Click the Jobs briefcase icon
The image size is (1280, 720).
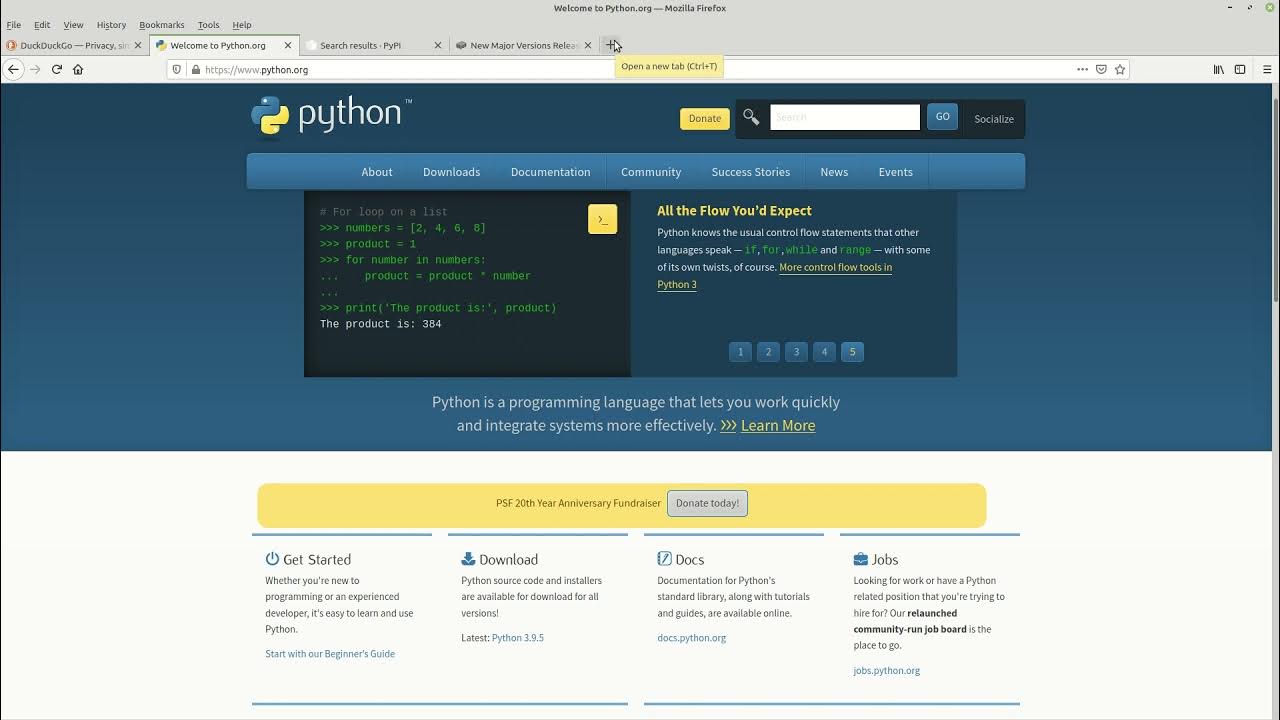point(860,559)
